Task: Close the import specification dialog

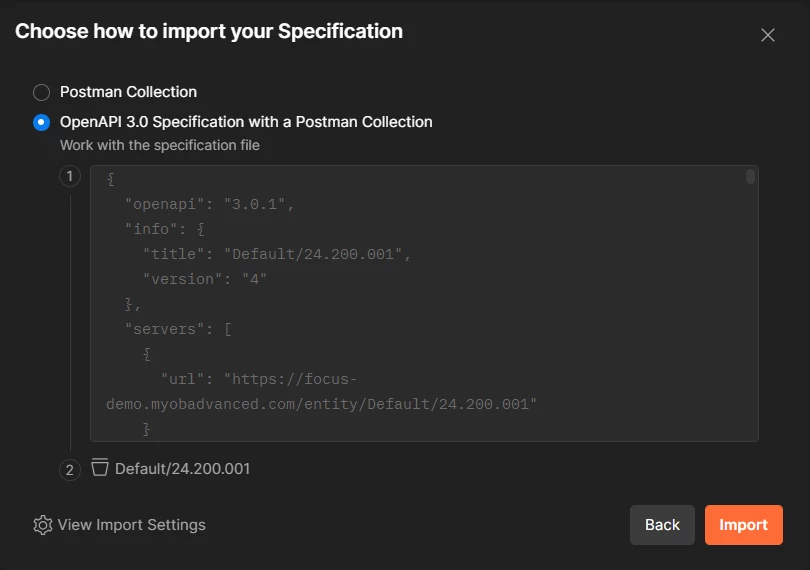Action: pyautogui.click(x=768, y=35)
